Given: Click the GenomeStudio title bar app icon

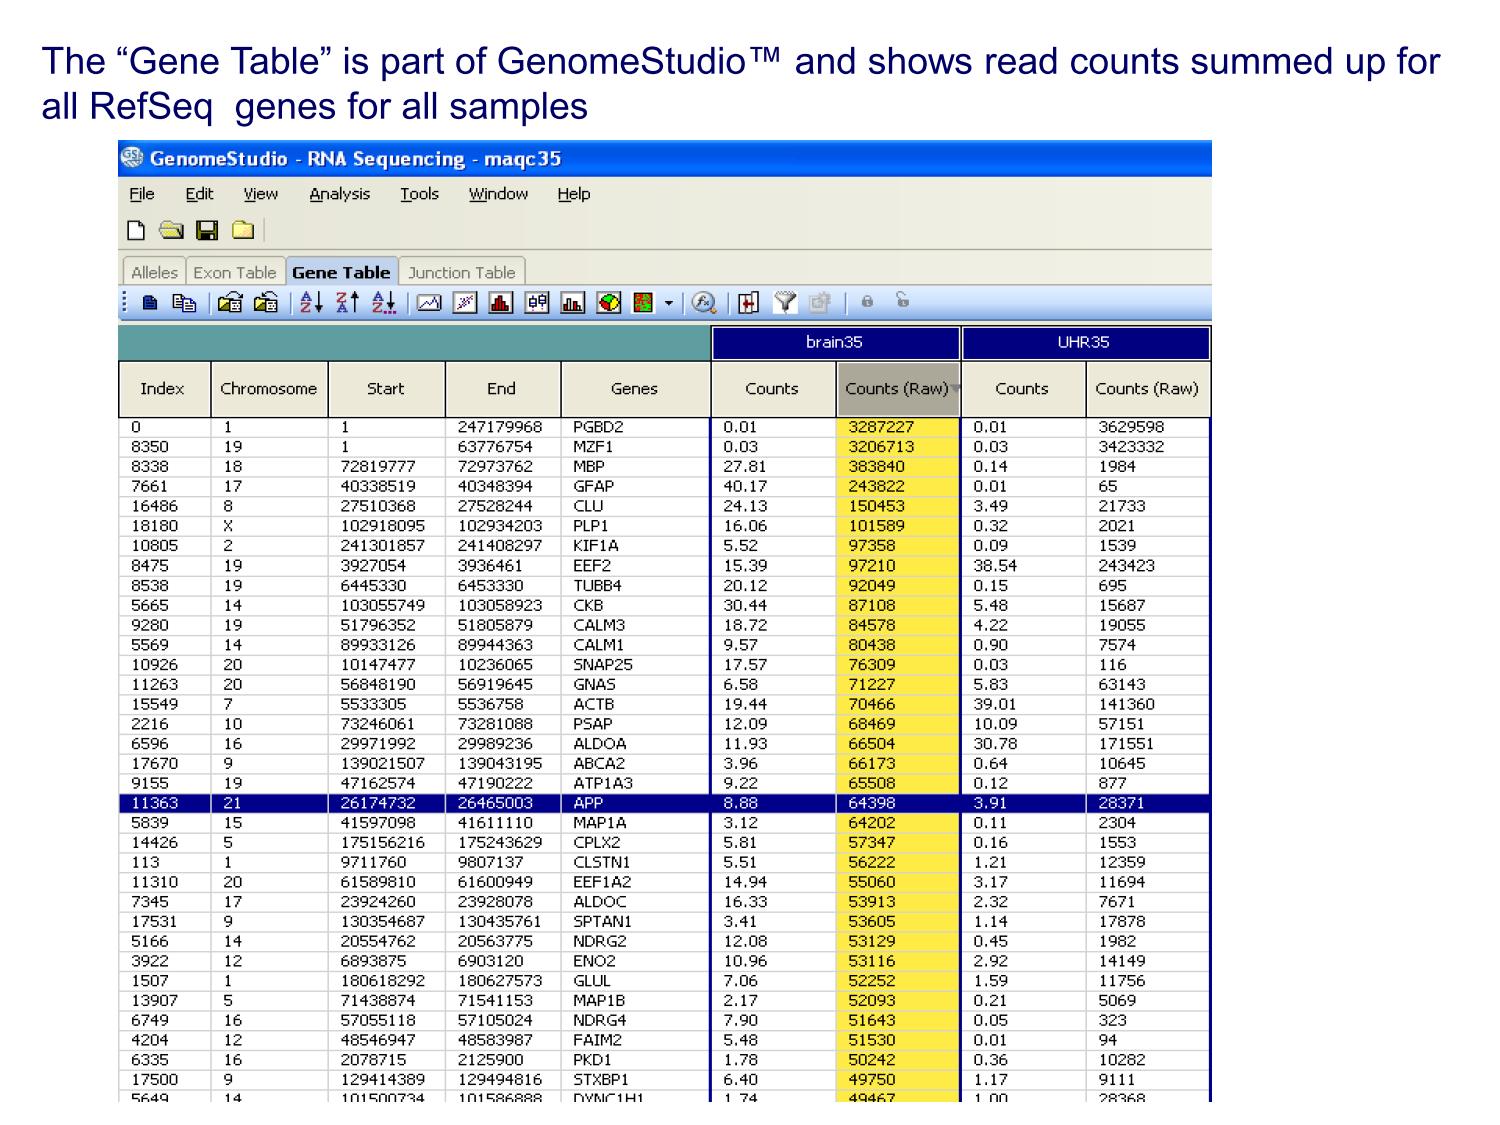Looking at the screenshot, I should [131, 158].
